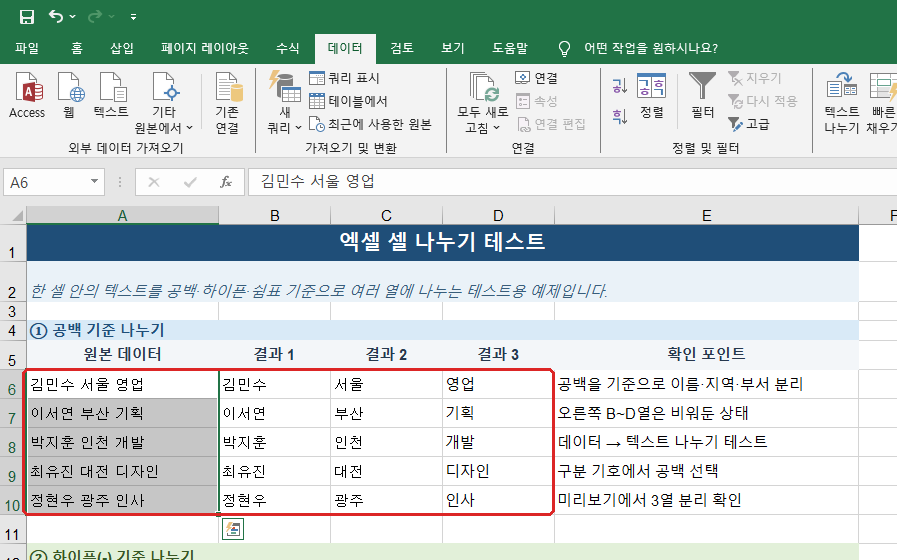Click the sort descending icon

click(620, 116)
